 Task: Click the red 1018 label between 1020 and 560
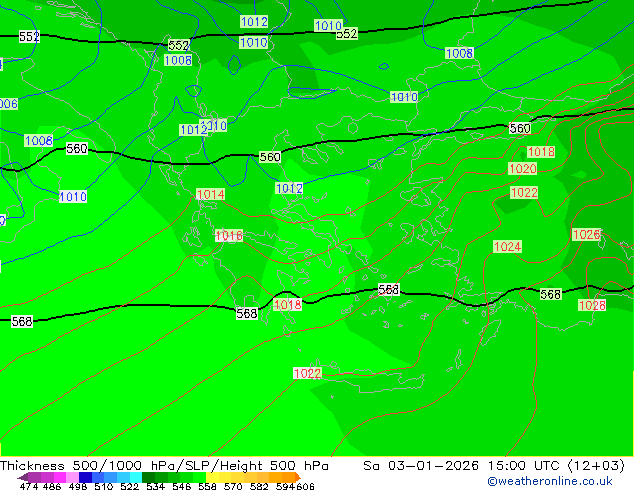tap(541, 152)
